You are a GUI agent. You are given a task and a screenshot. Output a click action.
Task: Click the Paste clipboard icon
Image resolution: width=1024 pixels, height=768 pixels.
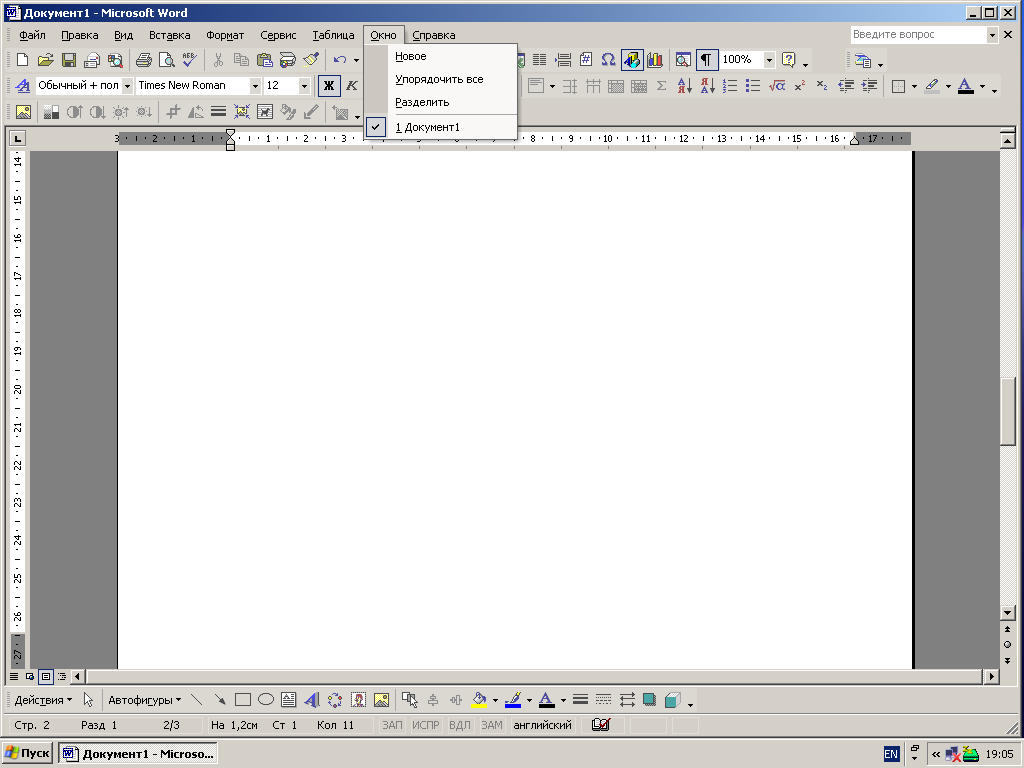[264, 60]
